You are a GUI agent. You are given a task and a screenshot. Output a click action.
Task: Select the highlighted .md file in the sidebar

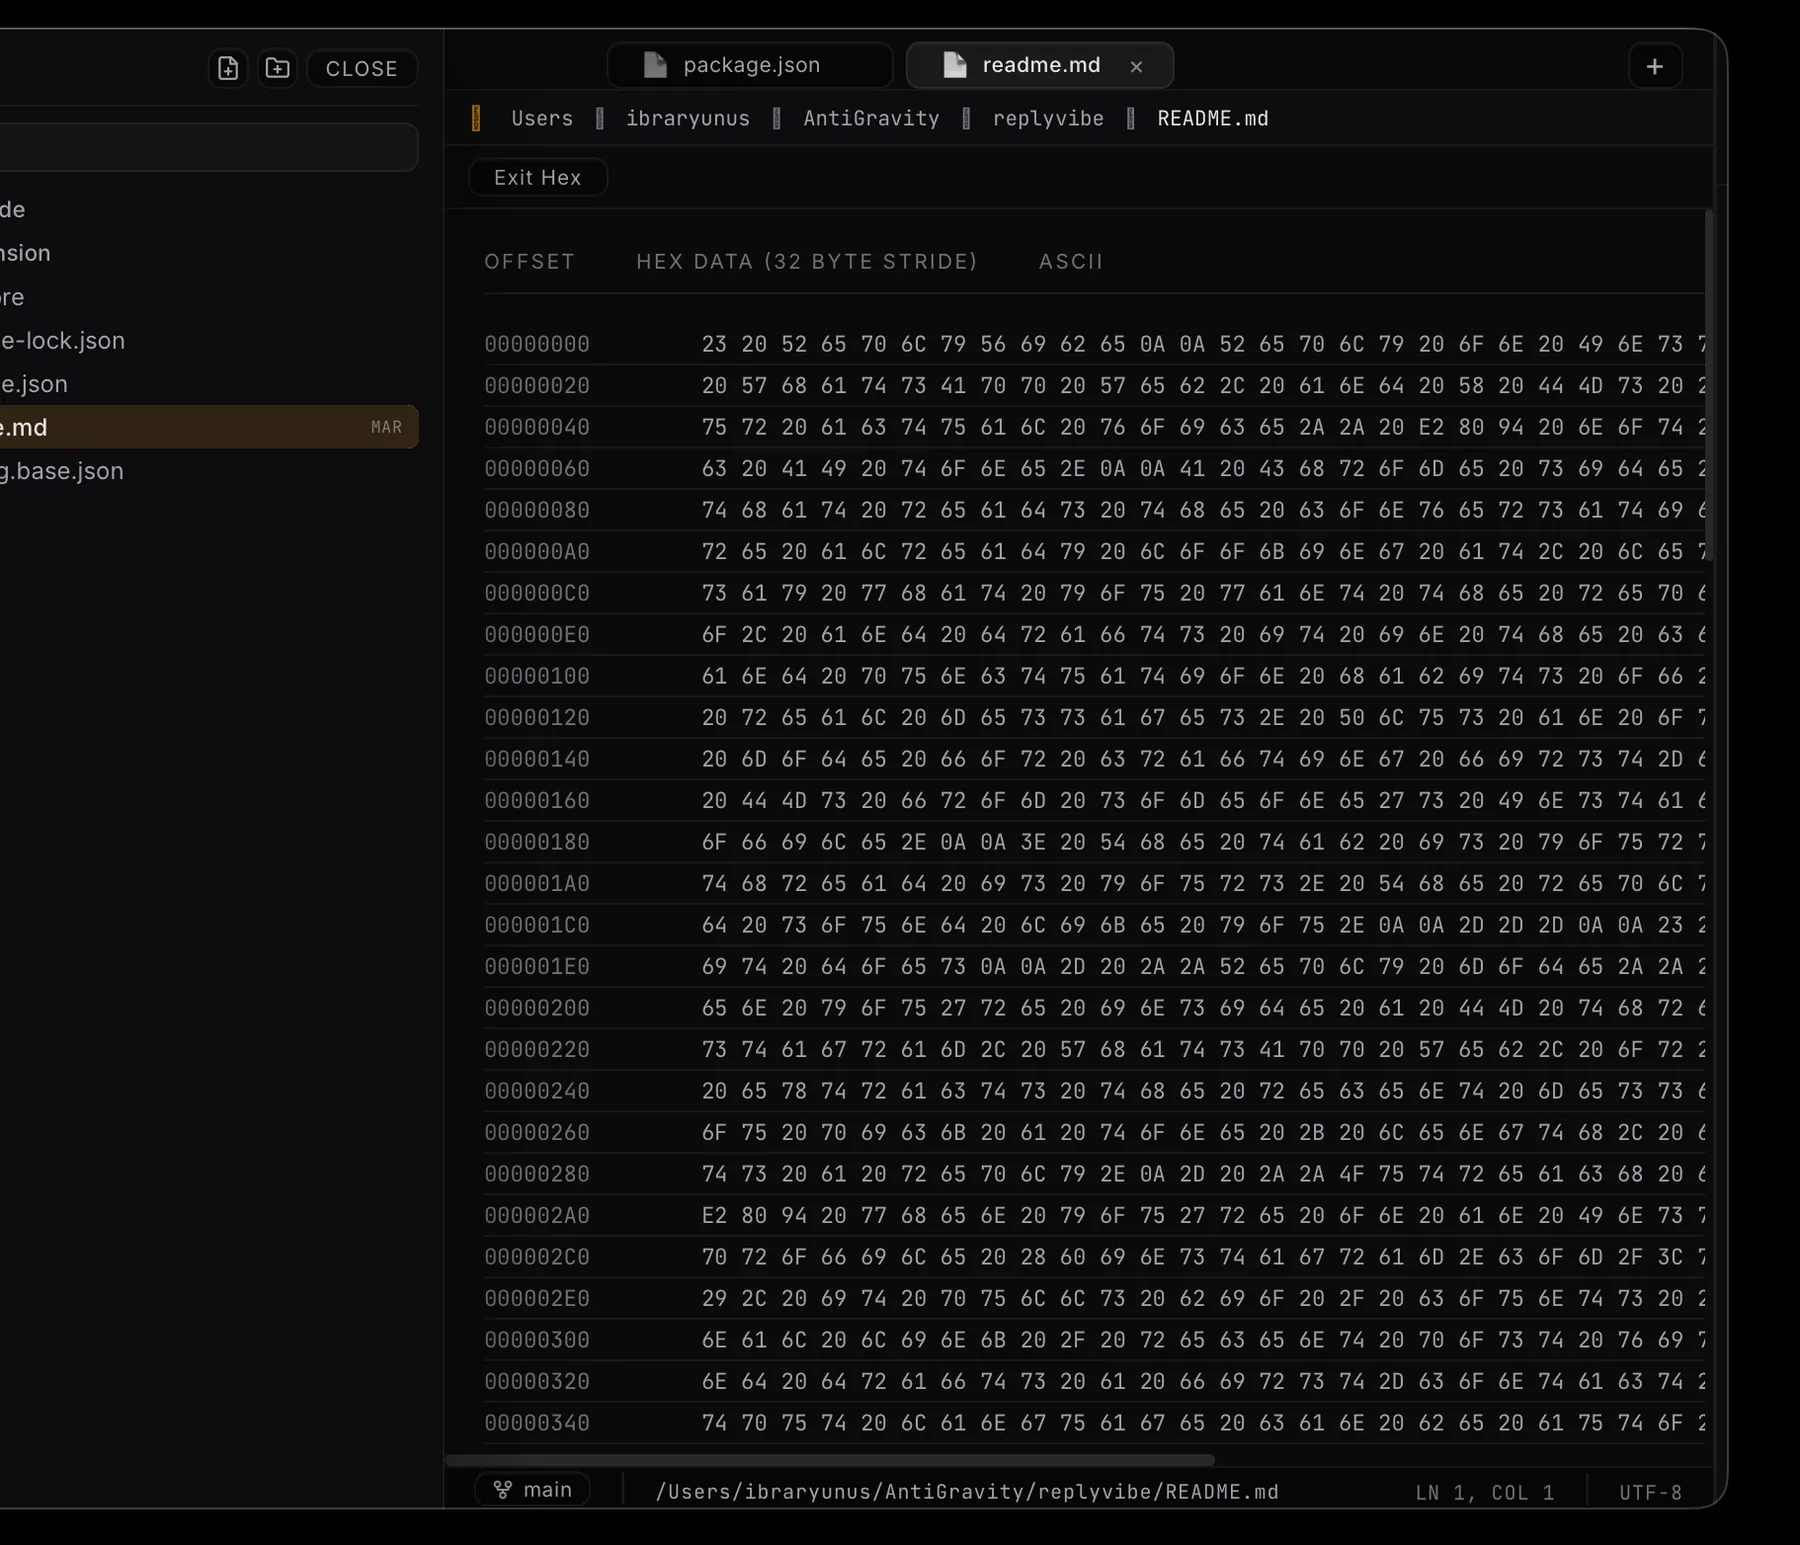click(x=209, y=427)
